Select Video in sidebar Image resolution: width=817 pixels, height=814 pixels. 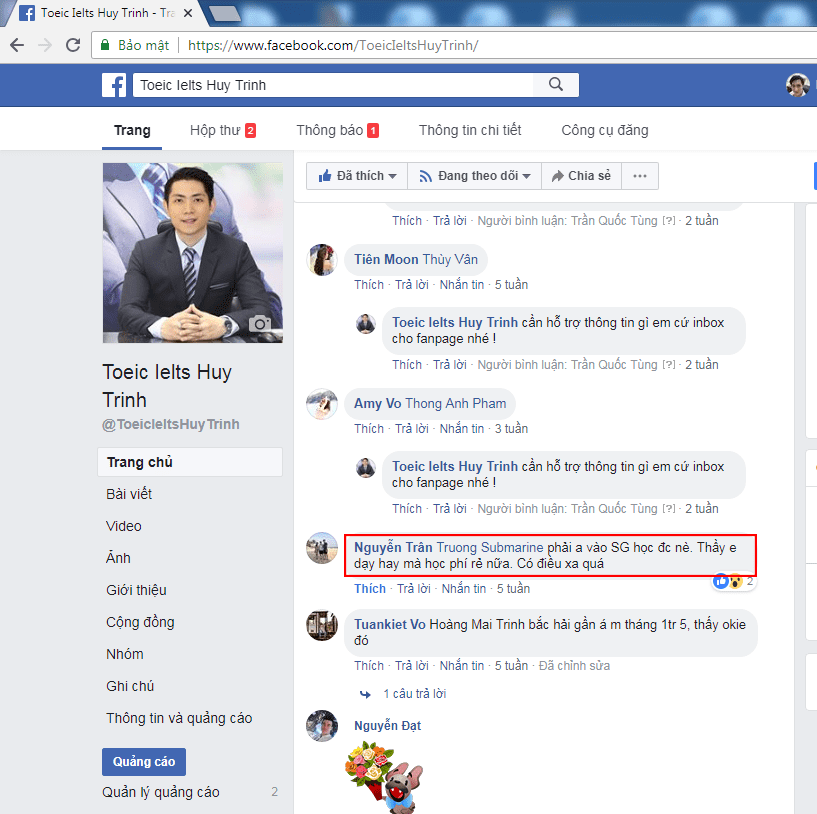click(123, 526)
